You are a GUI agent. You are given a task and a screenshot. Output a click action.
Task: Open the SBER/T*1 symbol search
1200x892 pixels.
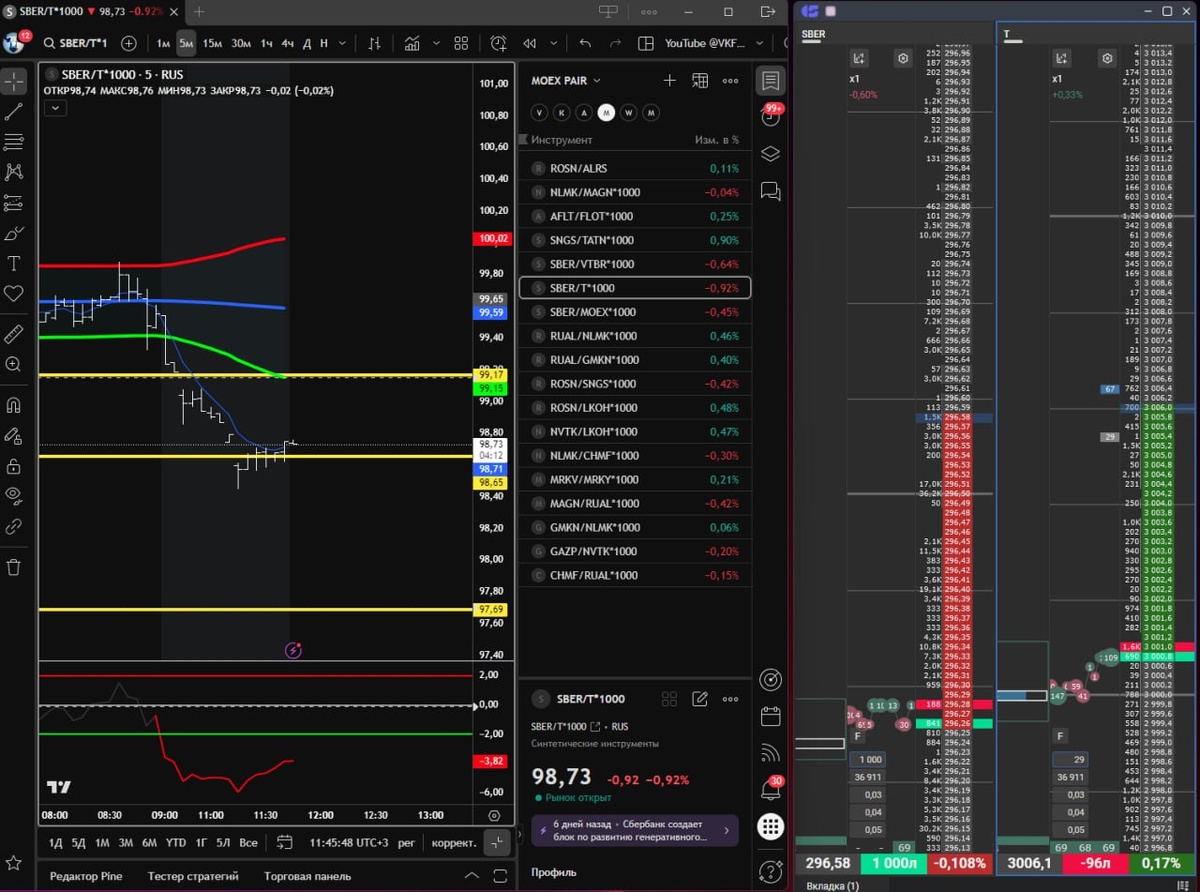click(x=76, y=43)
